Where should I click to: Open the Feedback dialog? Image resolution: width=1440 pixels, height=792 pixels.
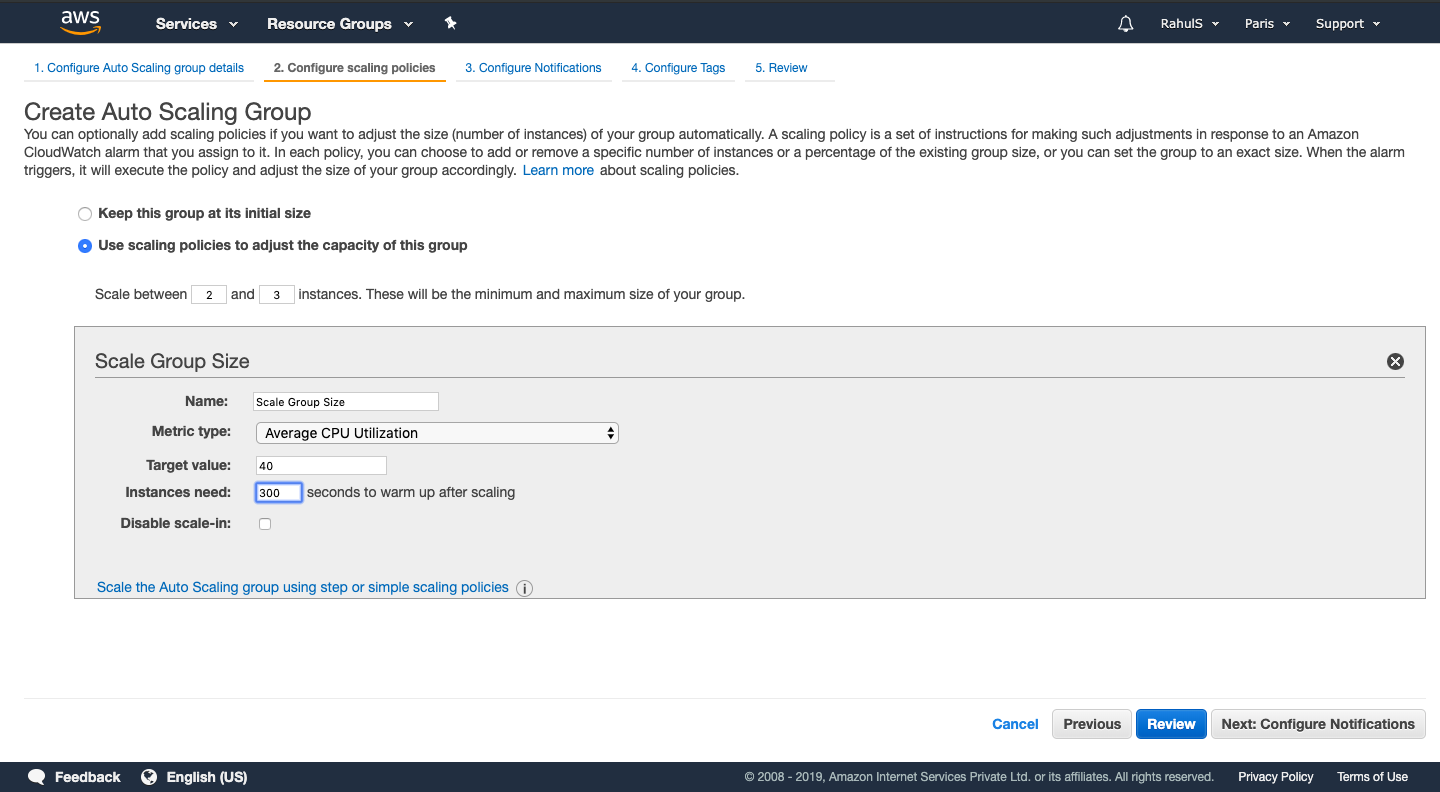point(74,777)
